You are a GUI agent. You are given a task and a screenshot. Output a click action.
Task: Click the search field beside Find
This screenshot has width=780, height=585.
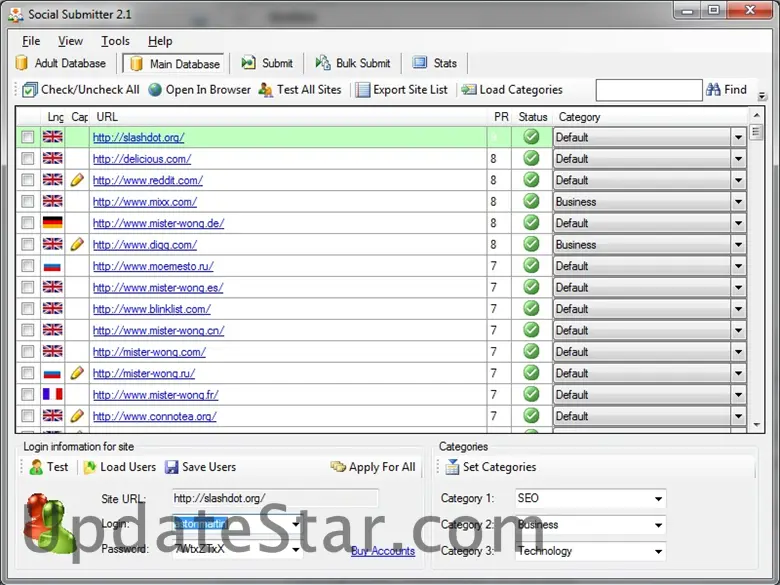pos(648,90)
